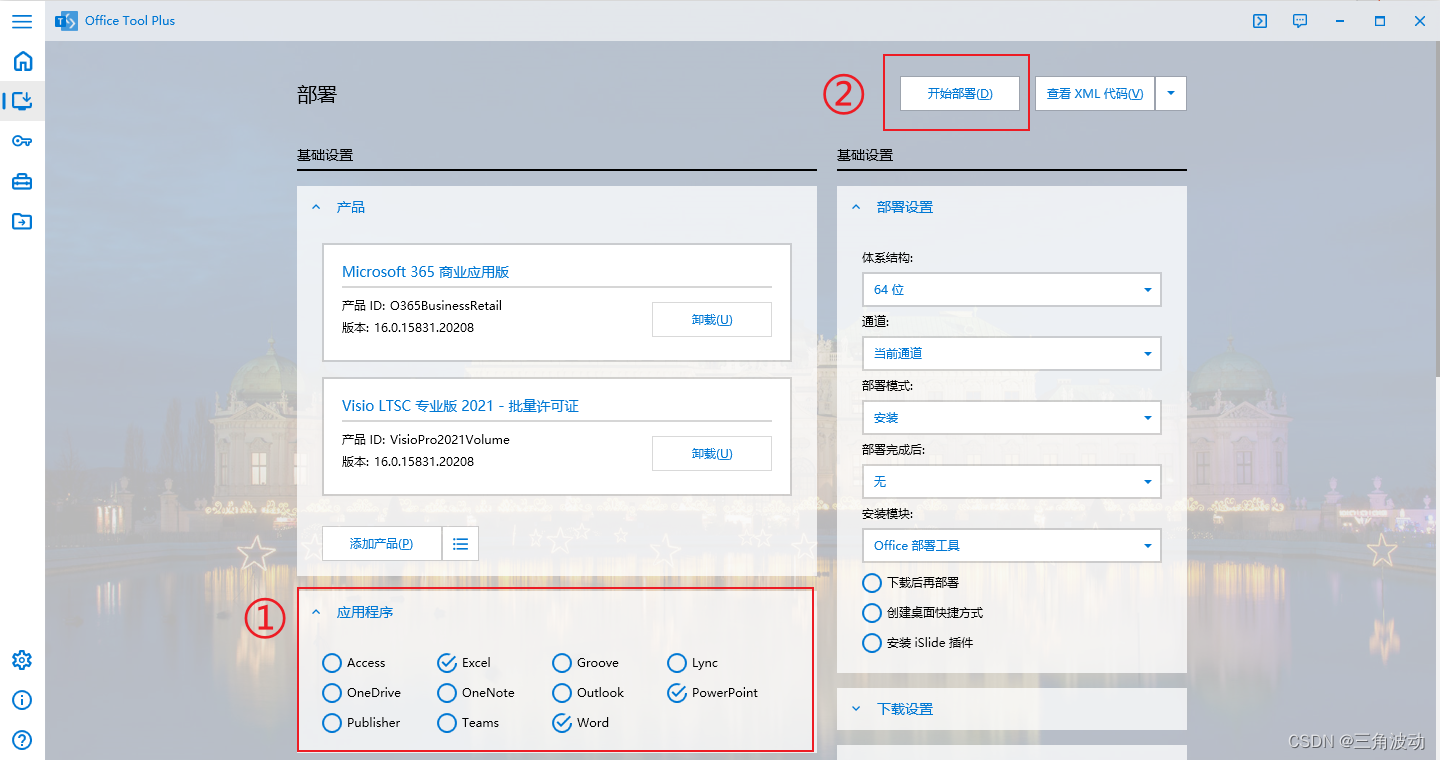This screenshot has width=1440, height=760.
Task: Check the Groove application
Action: tap(562, 663)
